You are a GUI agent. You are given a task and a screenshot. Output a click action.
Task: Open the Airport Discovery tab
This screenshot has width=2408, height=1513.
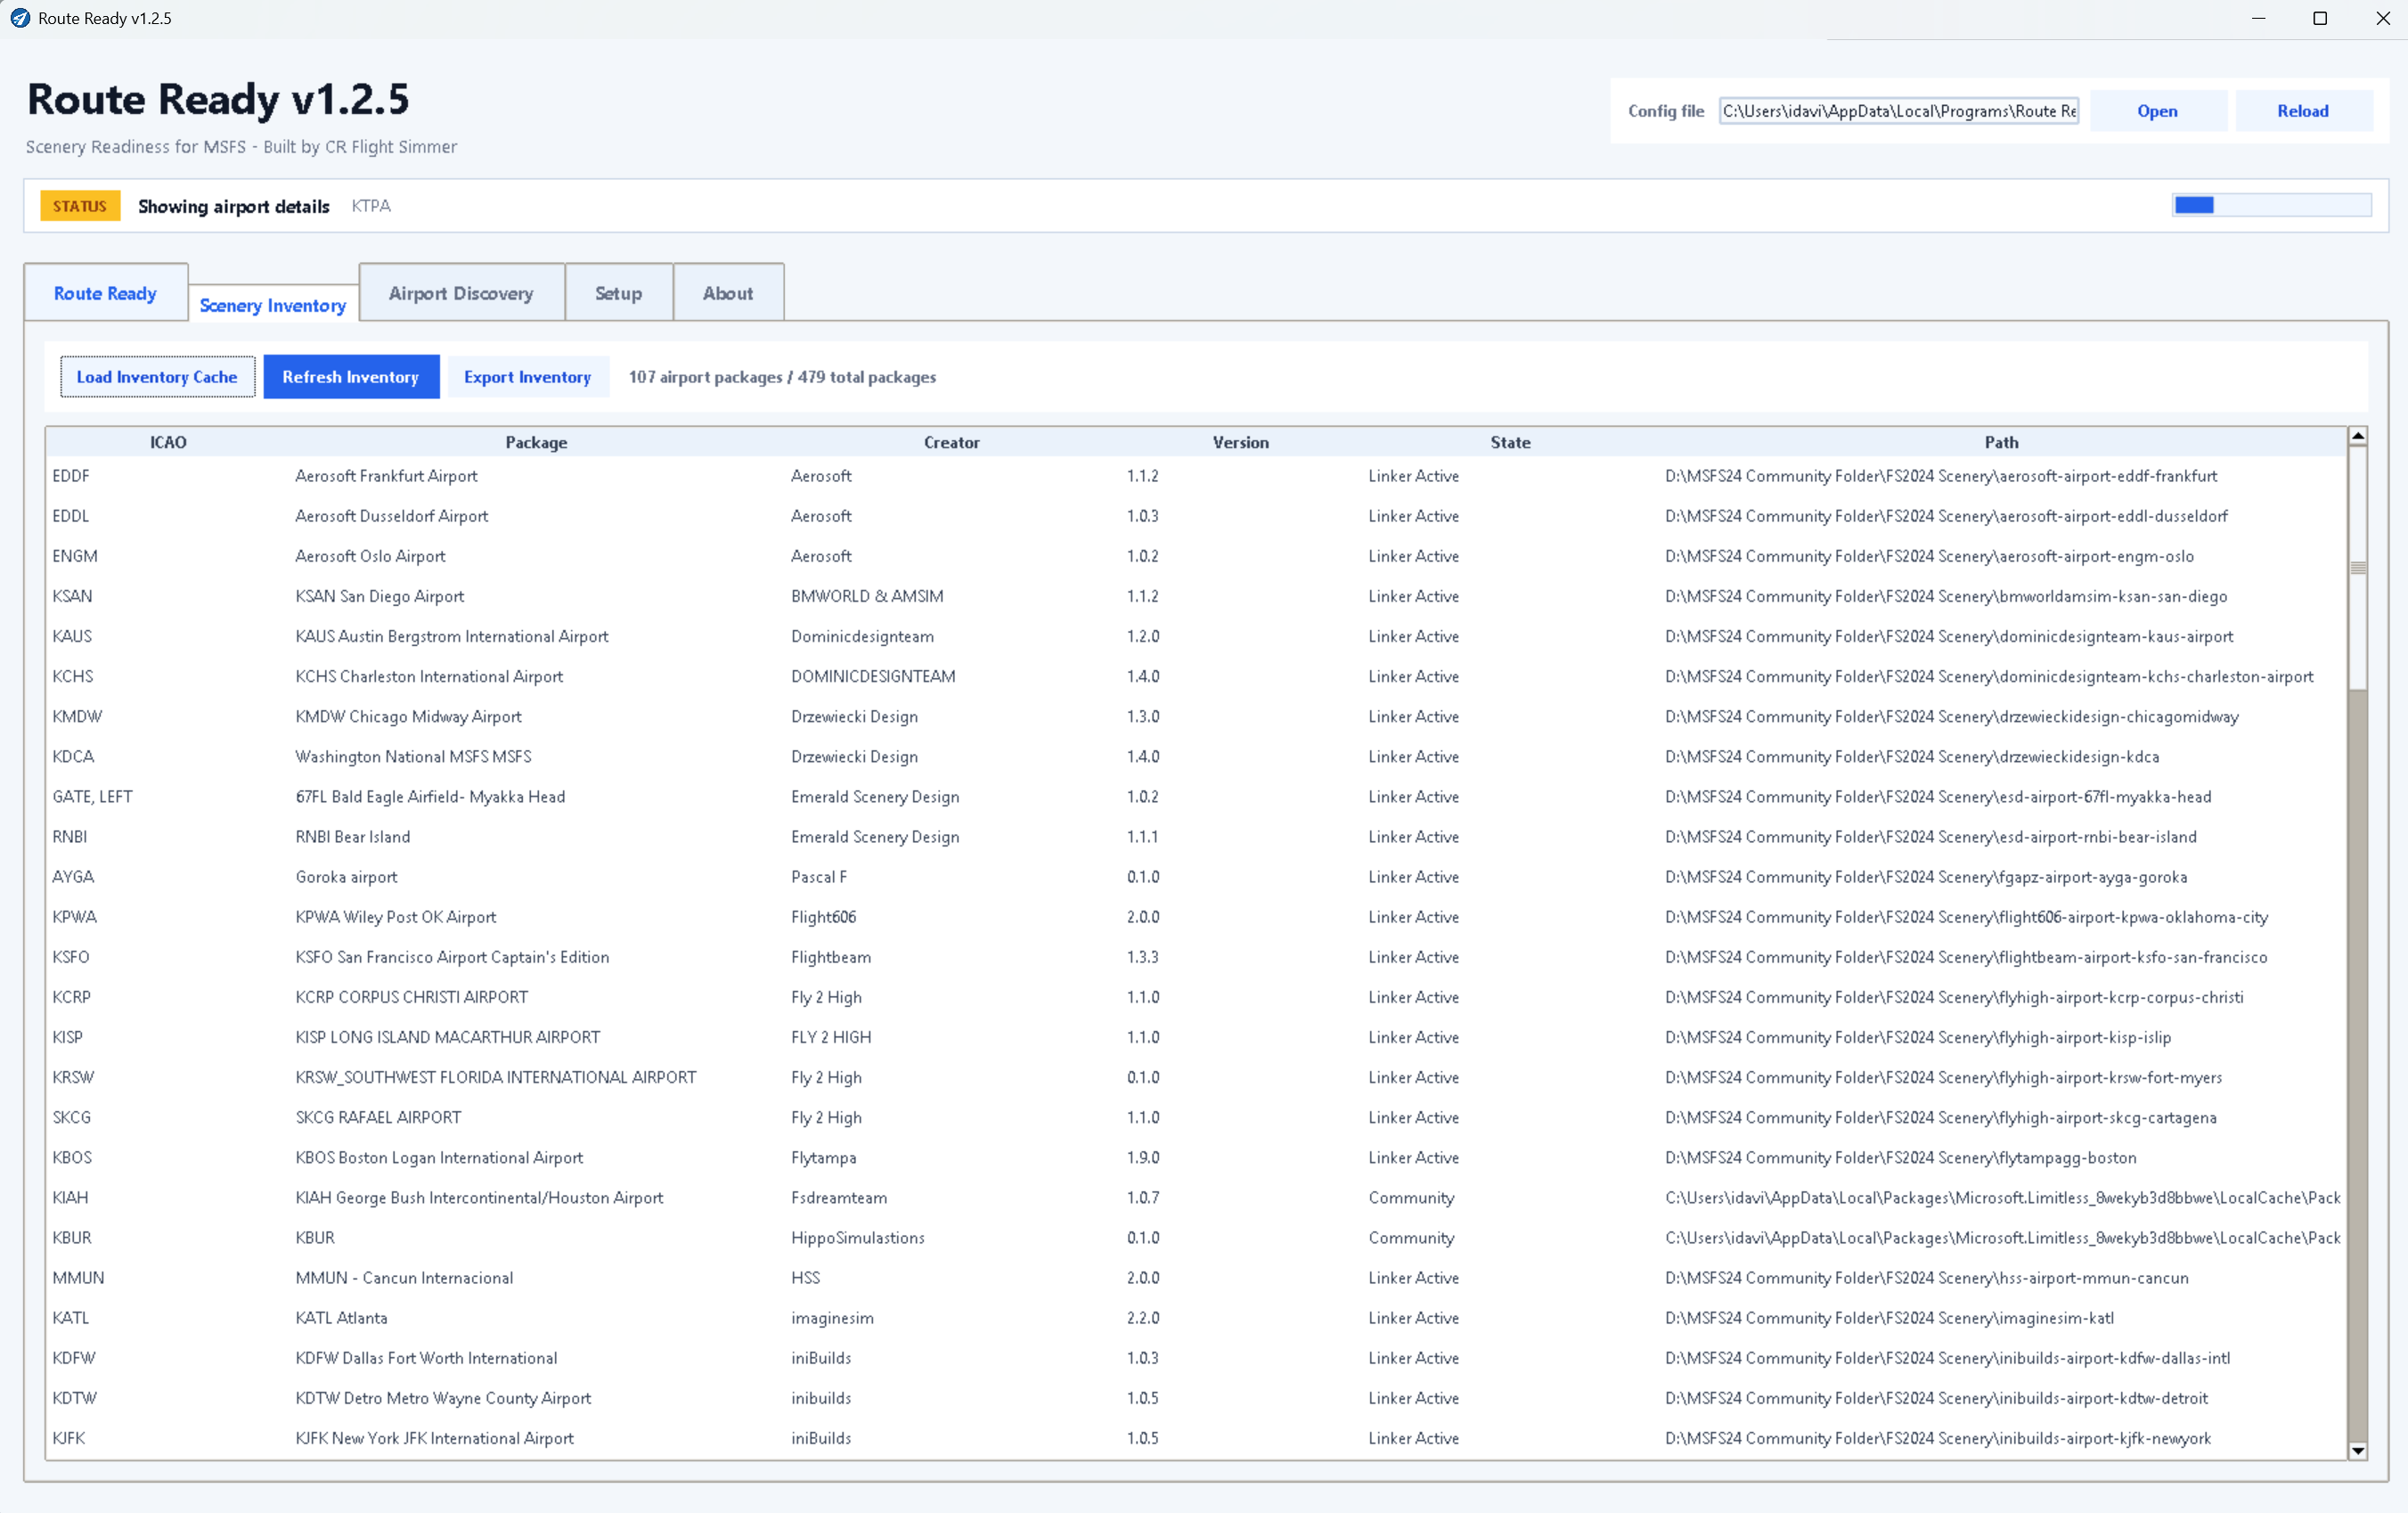[461, 293]
